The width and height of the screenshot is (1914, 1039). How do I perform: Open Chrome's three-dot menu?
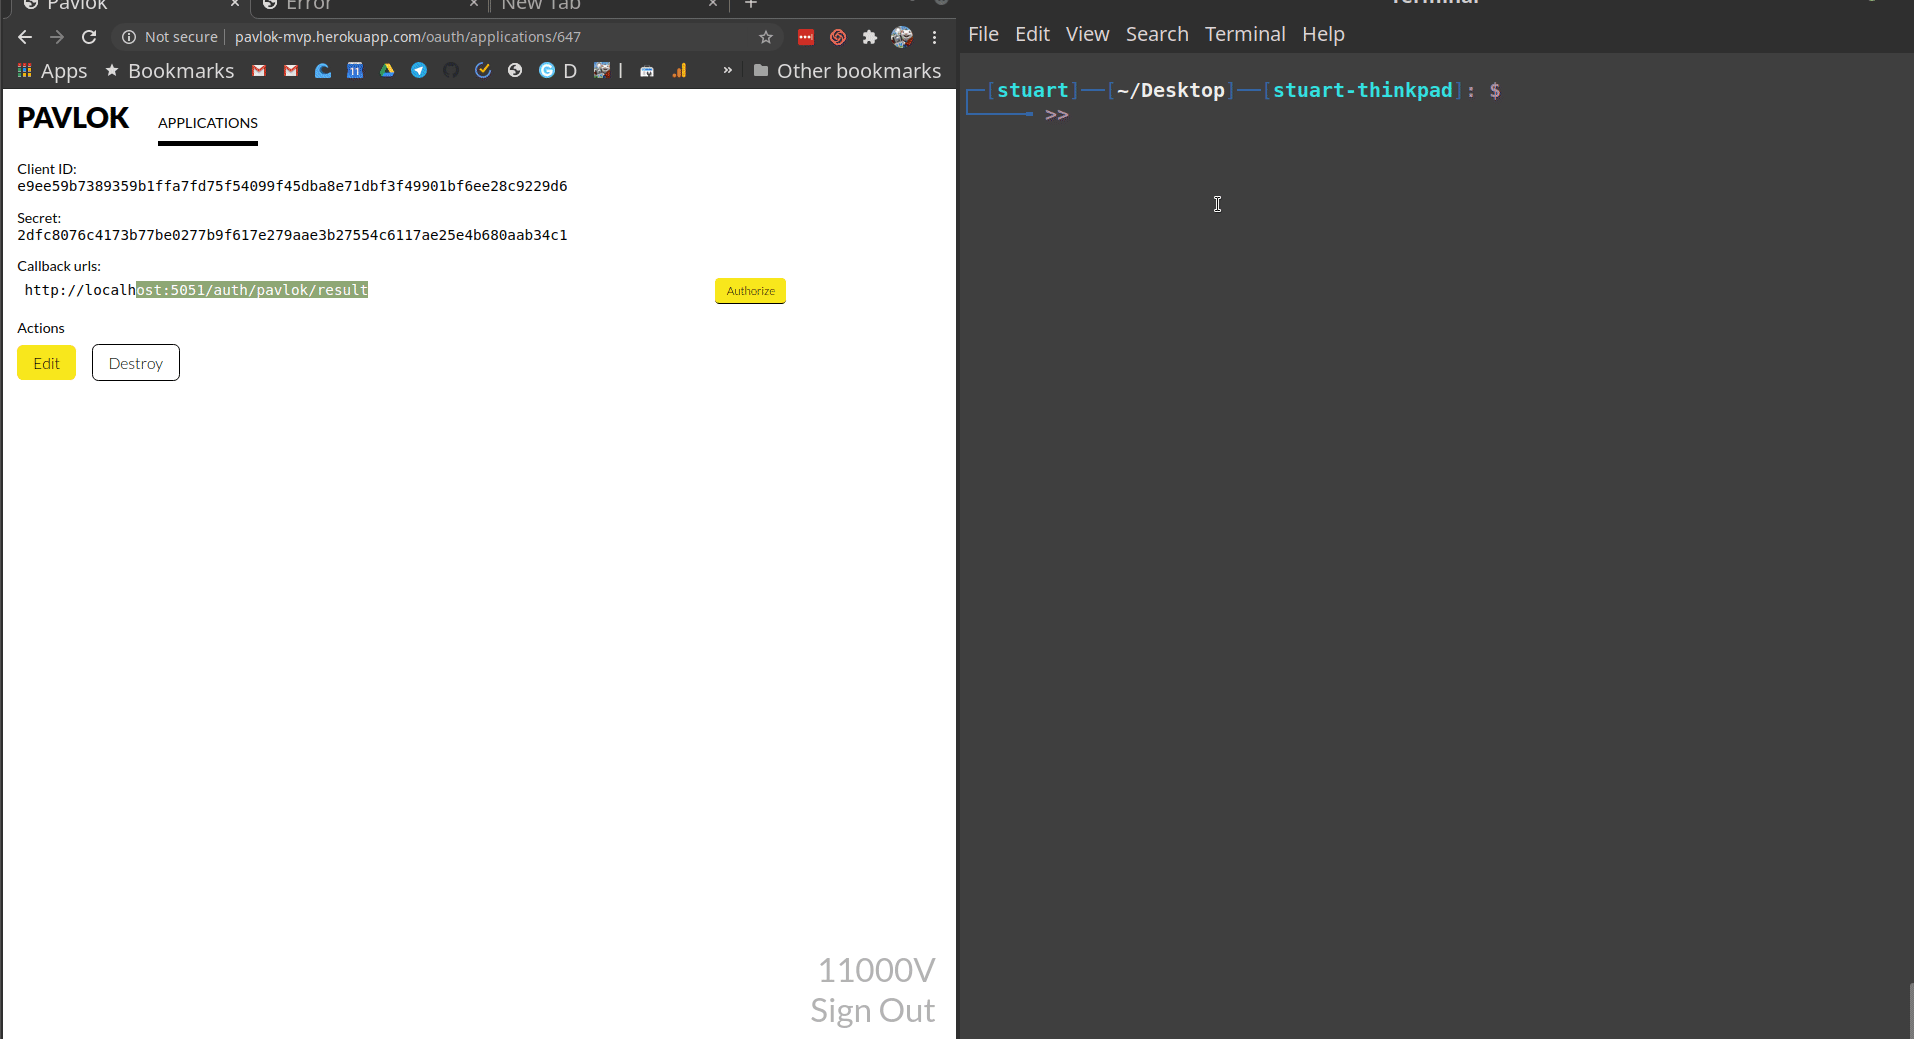click(x=935, y=37)
